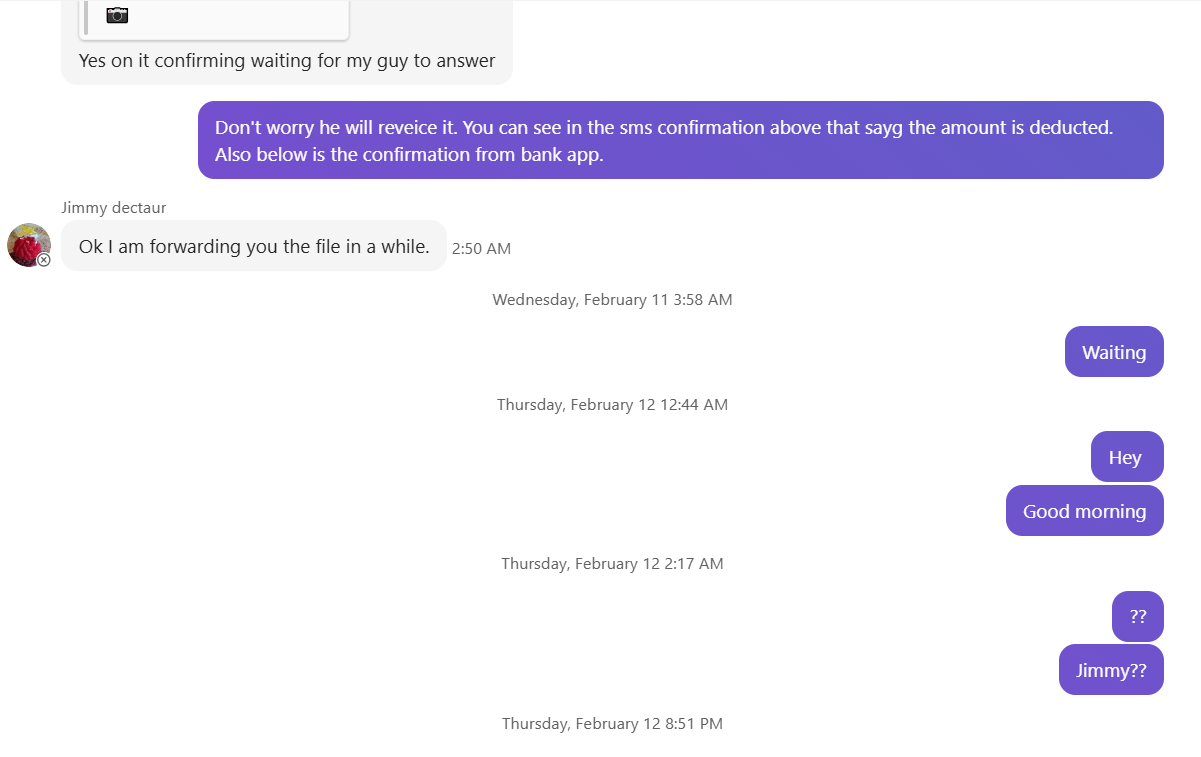
Task: Click Jimmy dectaur's profile avatar
Action: pyautogui.click(x=29, y=245)
